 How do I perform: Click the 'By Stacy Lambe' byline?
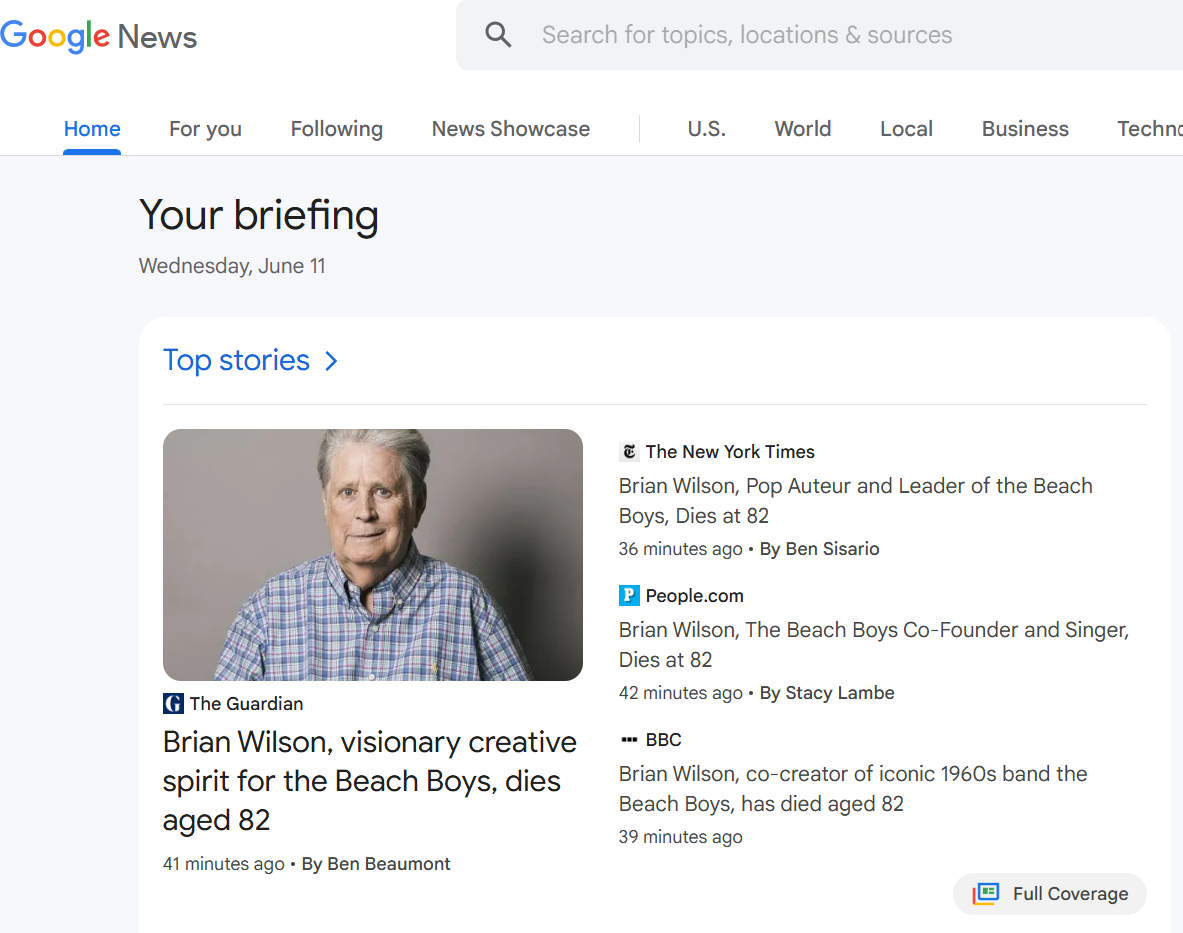(827, 693)
